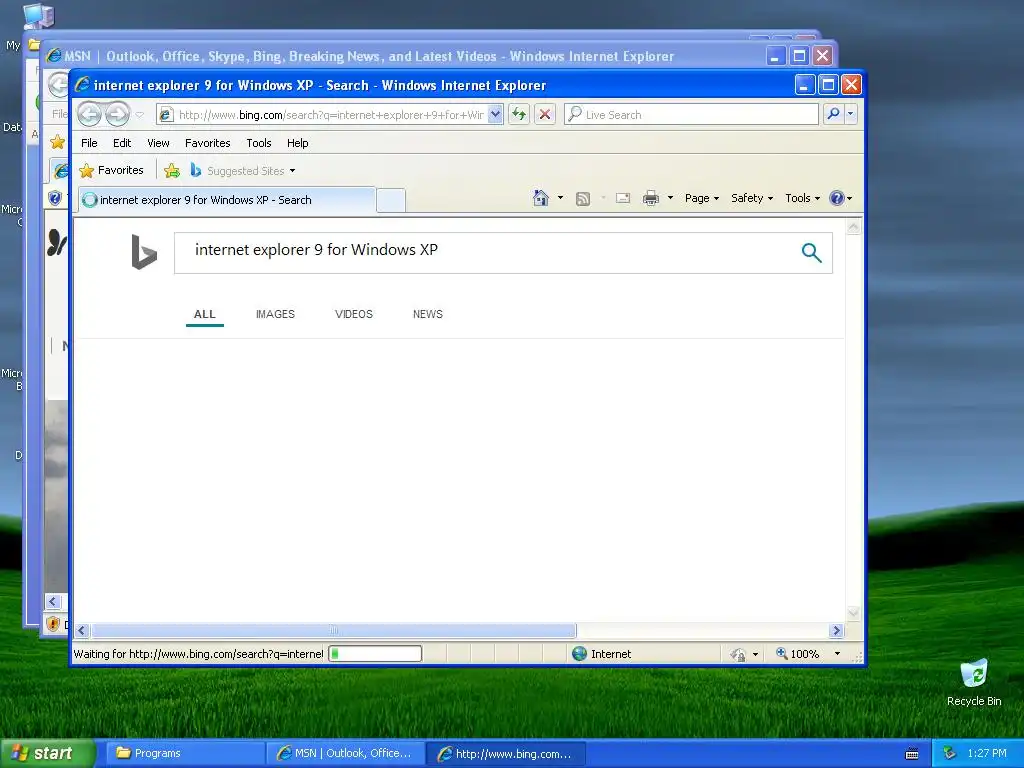Click the horizontal scrollbar left arrow
Image resolution: width=1024 pixels, height=768 pixels.
coord(82,630)
